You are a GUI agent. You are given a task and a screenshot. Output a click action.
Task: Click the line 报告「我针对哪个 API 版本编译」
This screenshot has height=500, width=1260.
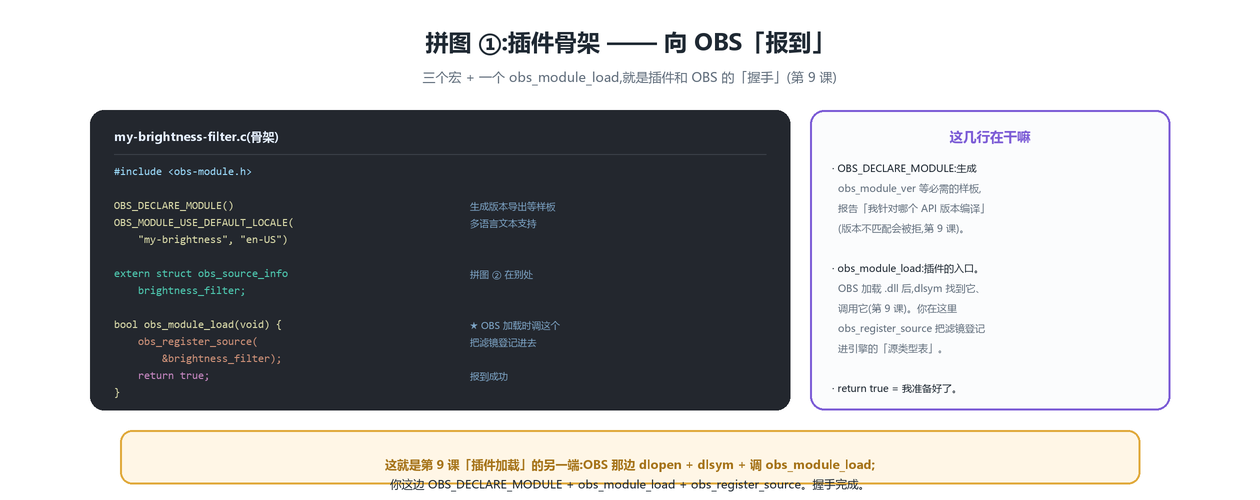pos(913,208)
